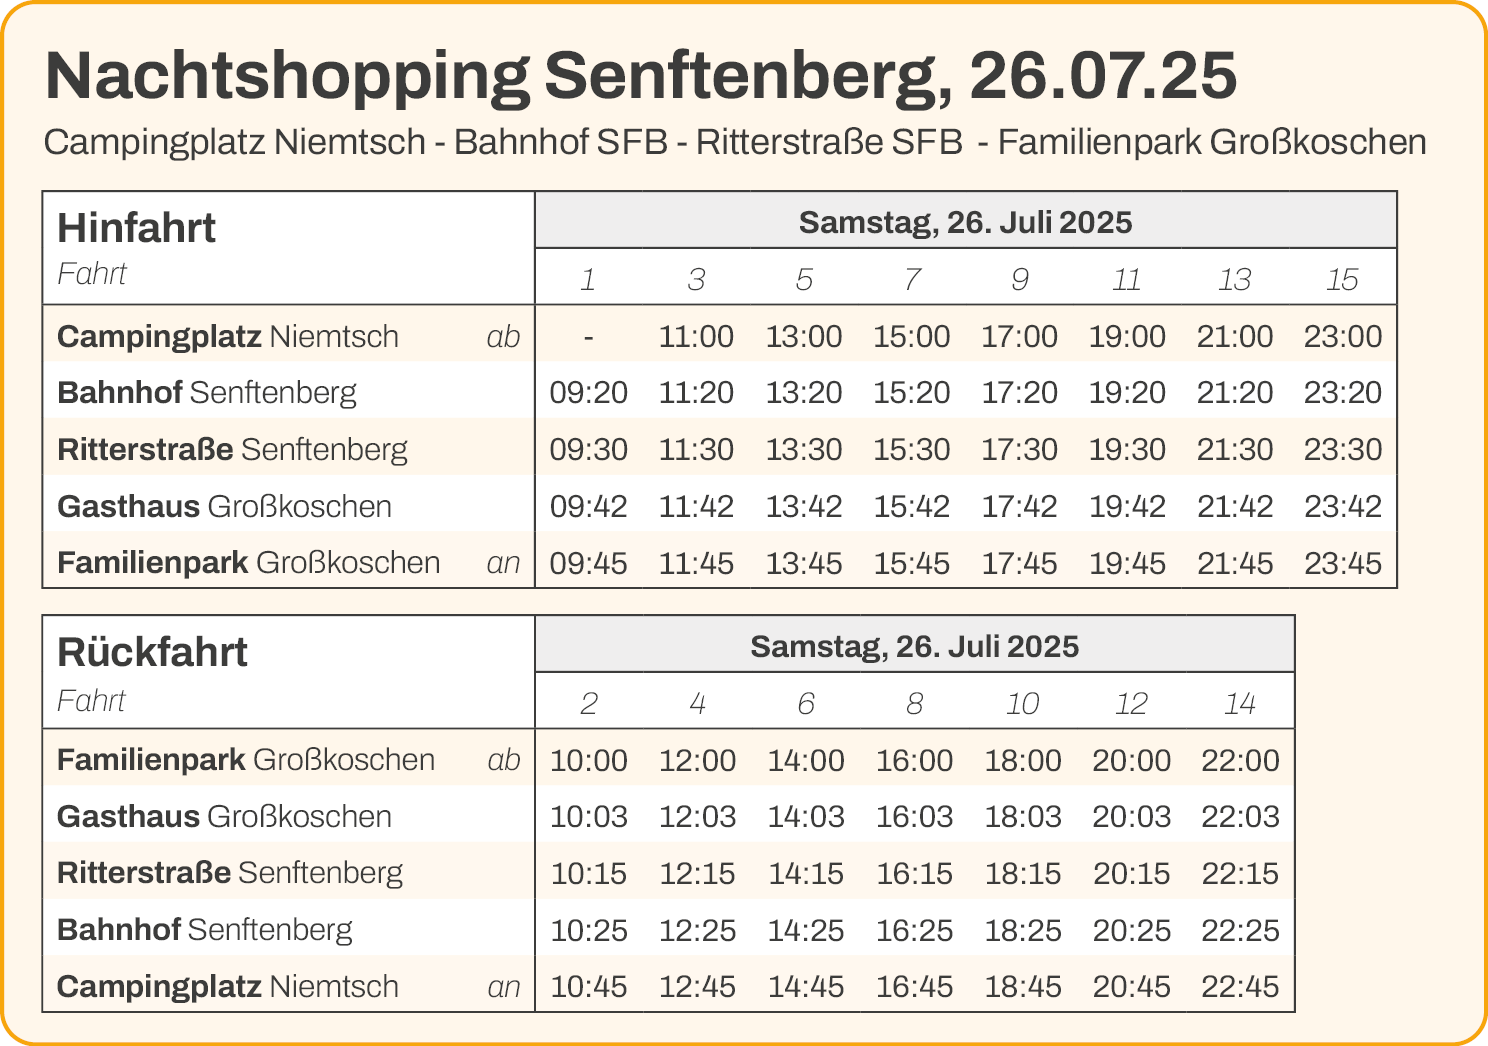Viewport: 1488px width, 1046px height.
Task: Click Rückfahrt Ritterstraße time 18:15
Action: (1023, 874)
